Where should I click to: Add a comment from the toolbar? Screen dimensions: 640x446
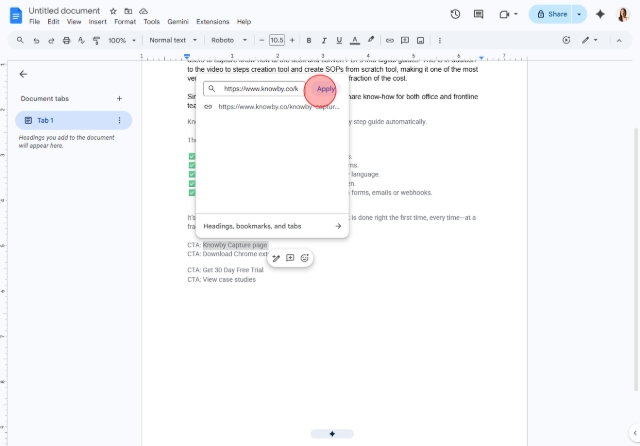point(405,40)
